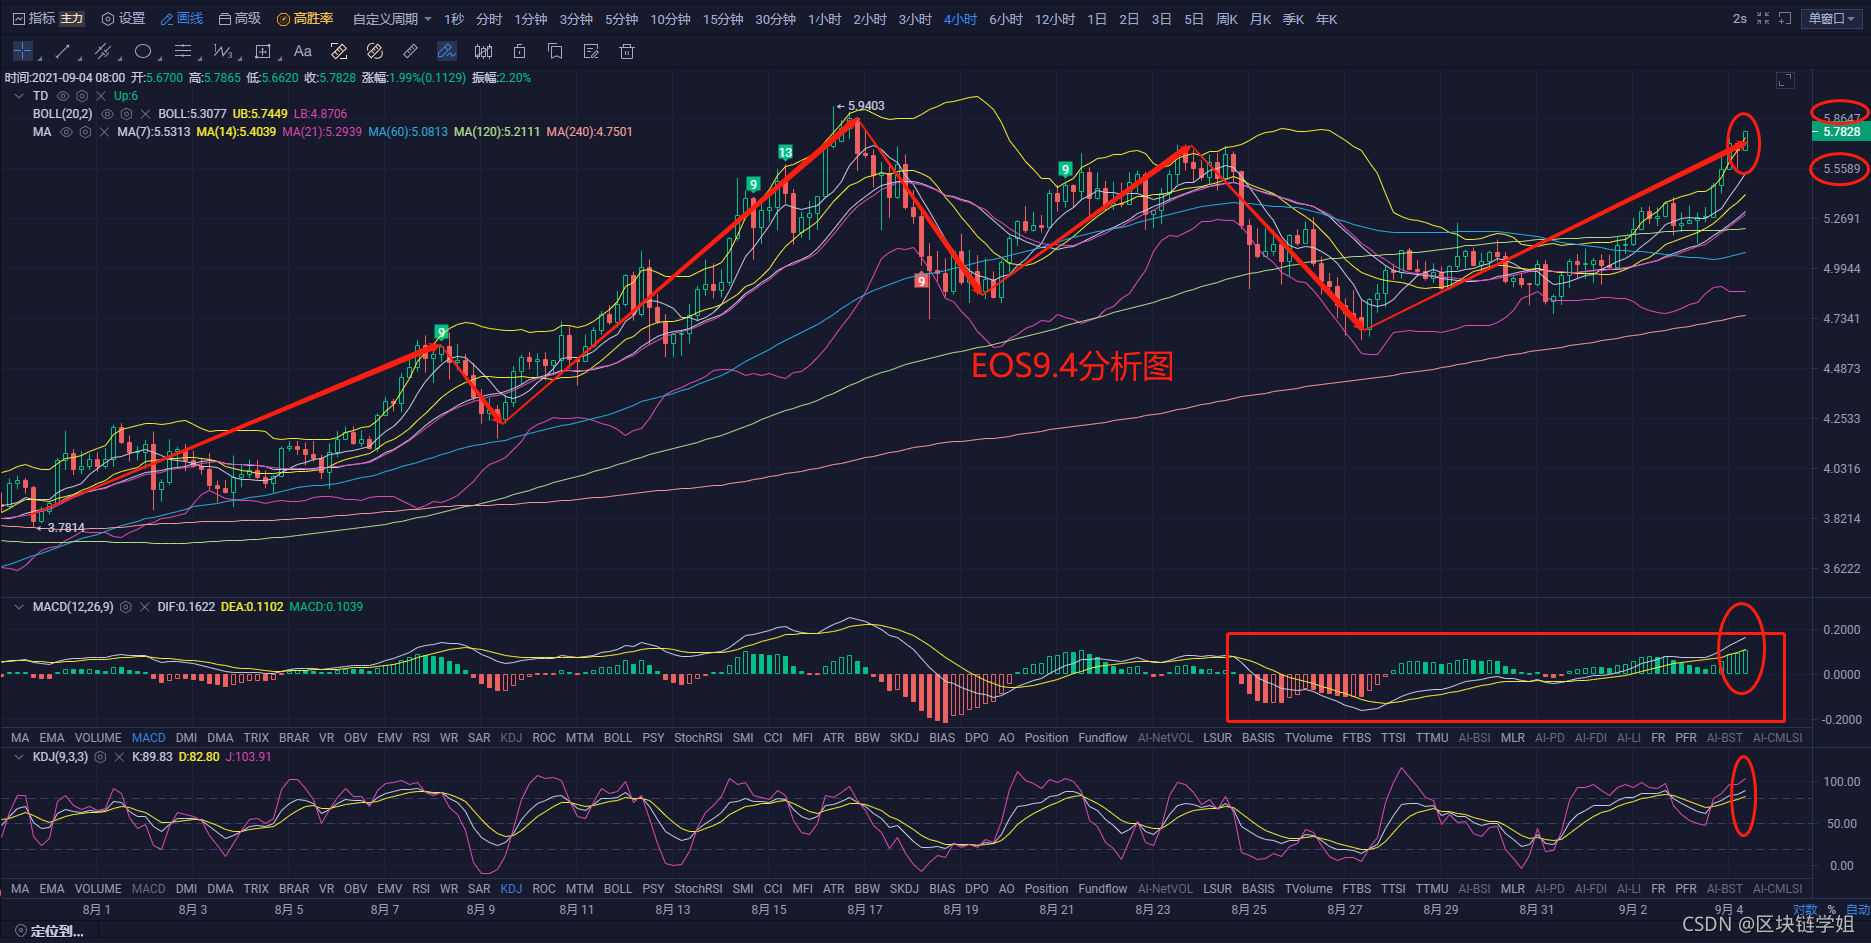Click the candlestick magnet icon
Viewport: 1871px width, 943px height.
tap(483, 51)
